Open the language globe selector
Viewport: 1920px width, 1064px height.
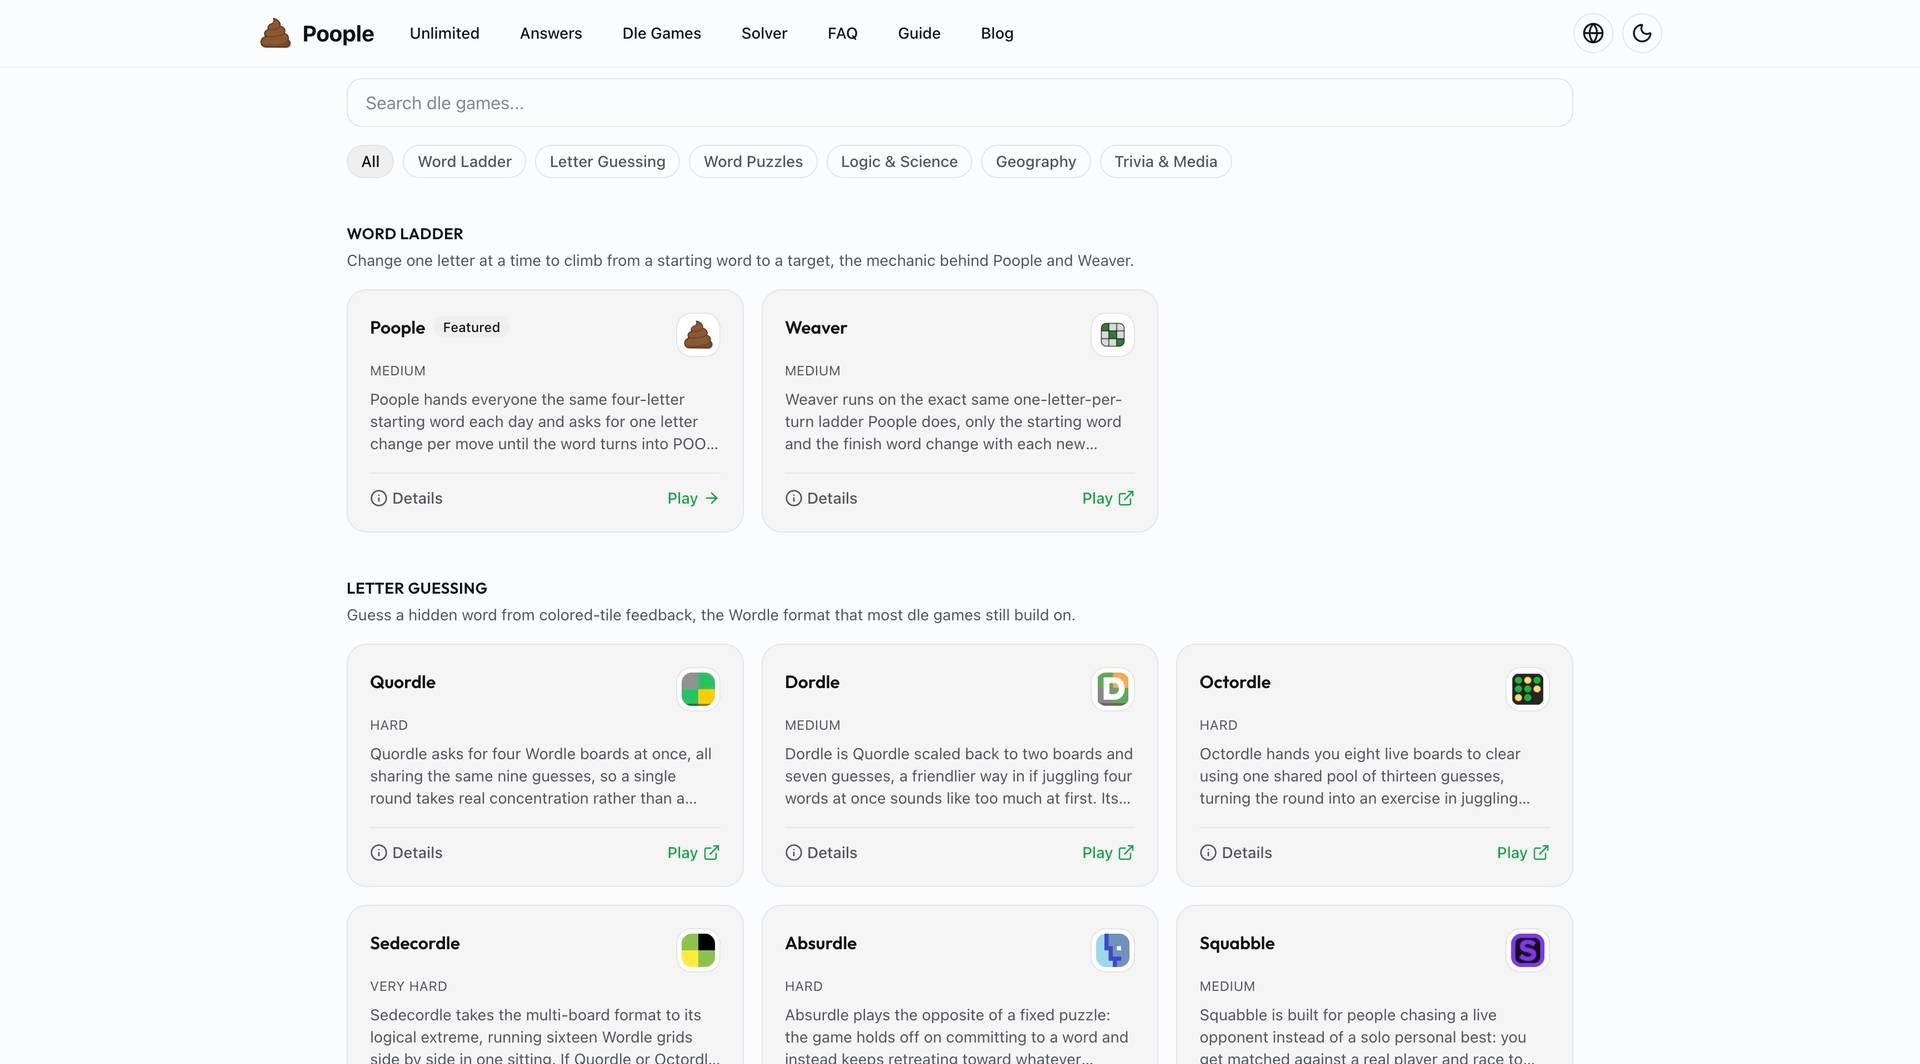[x=1593, y=33]
